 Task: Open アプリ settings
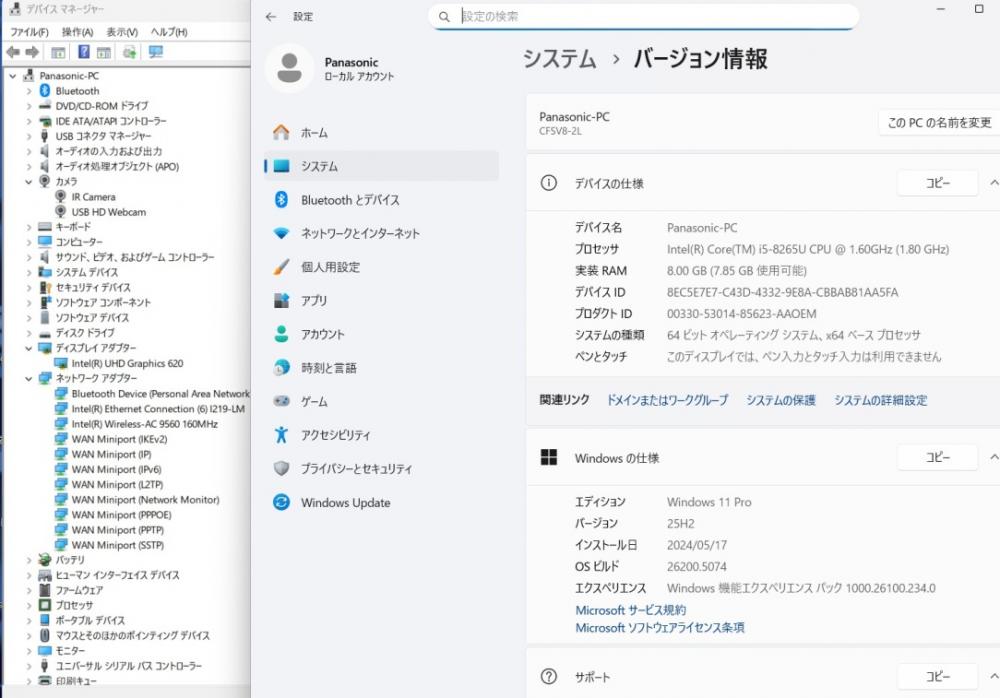381,301
